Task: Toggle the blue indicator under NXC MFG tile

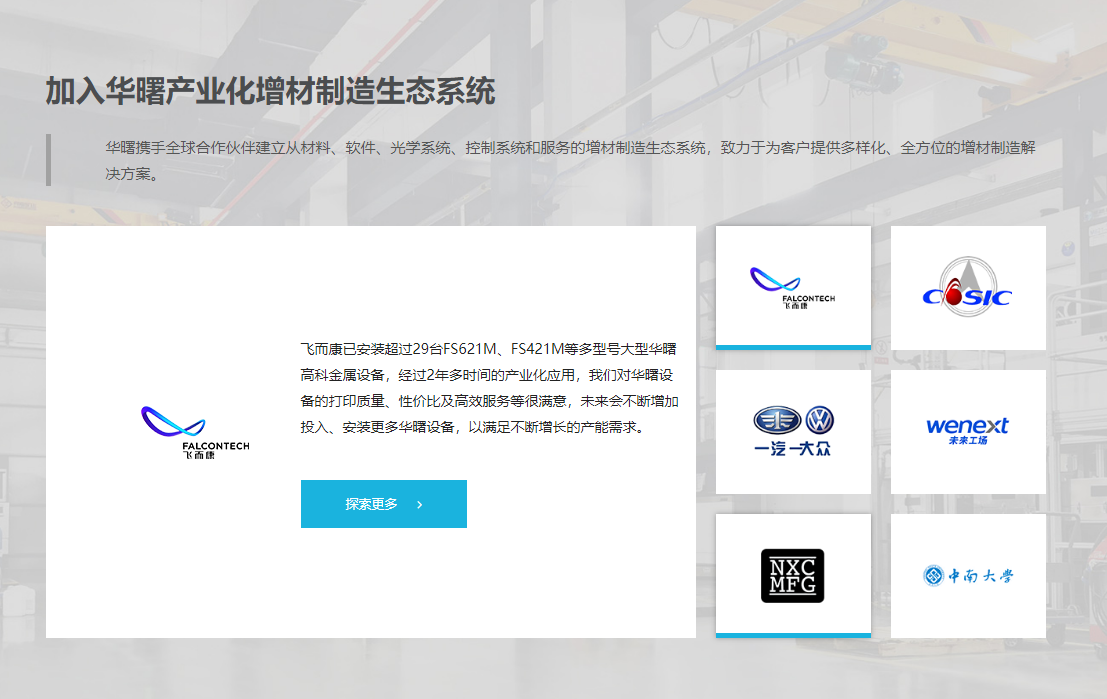Action: pyautogui.click(x=792, y=634)
